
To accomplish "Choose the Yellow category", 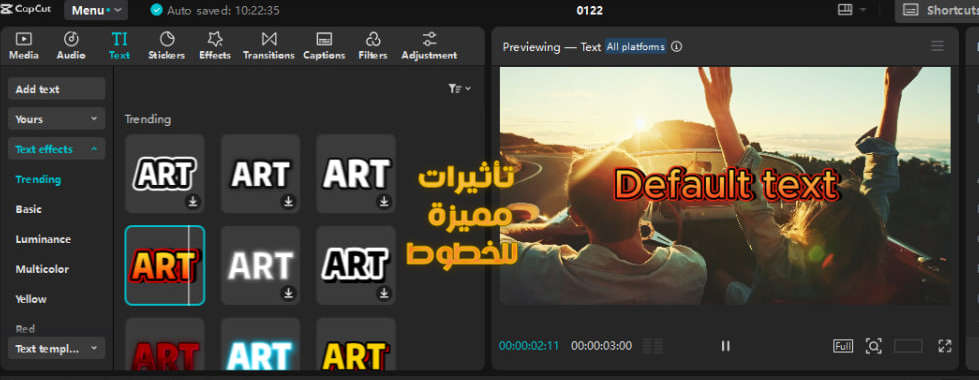I will click(31, 299).
